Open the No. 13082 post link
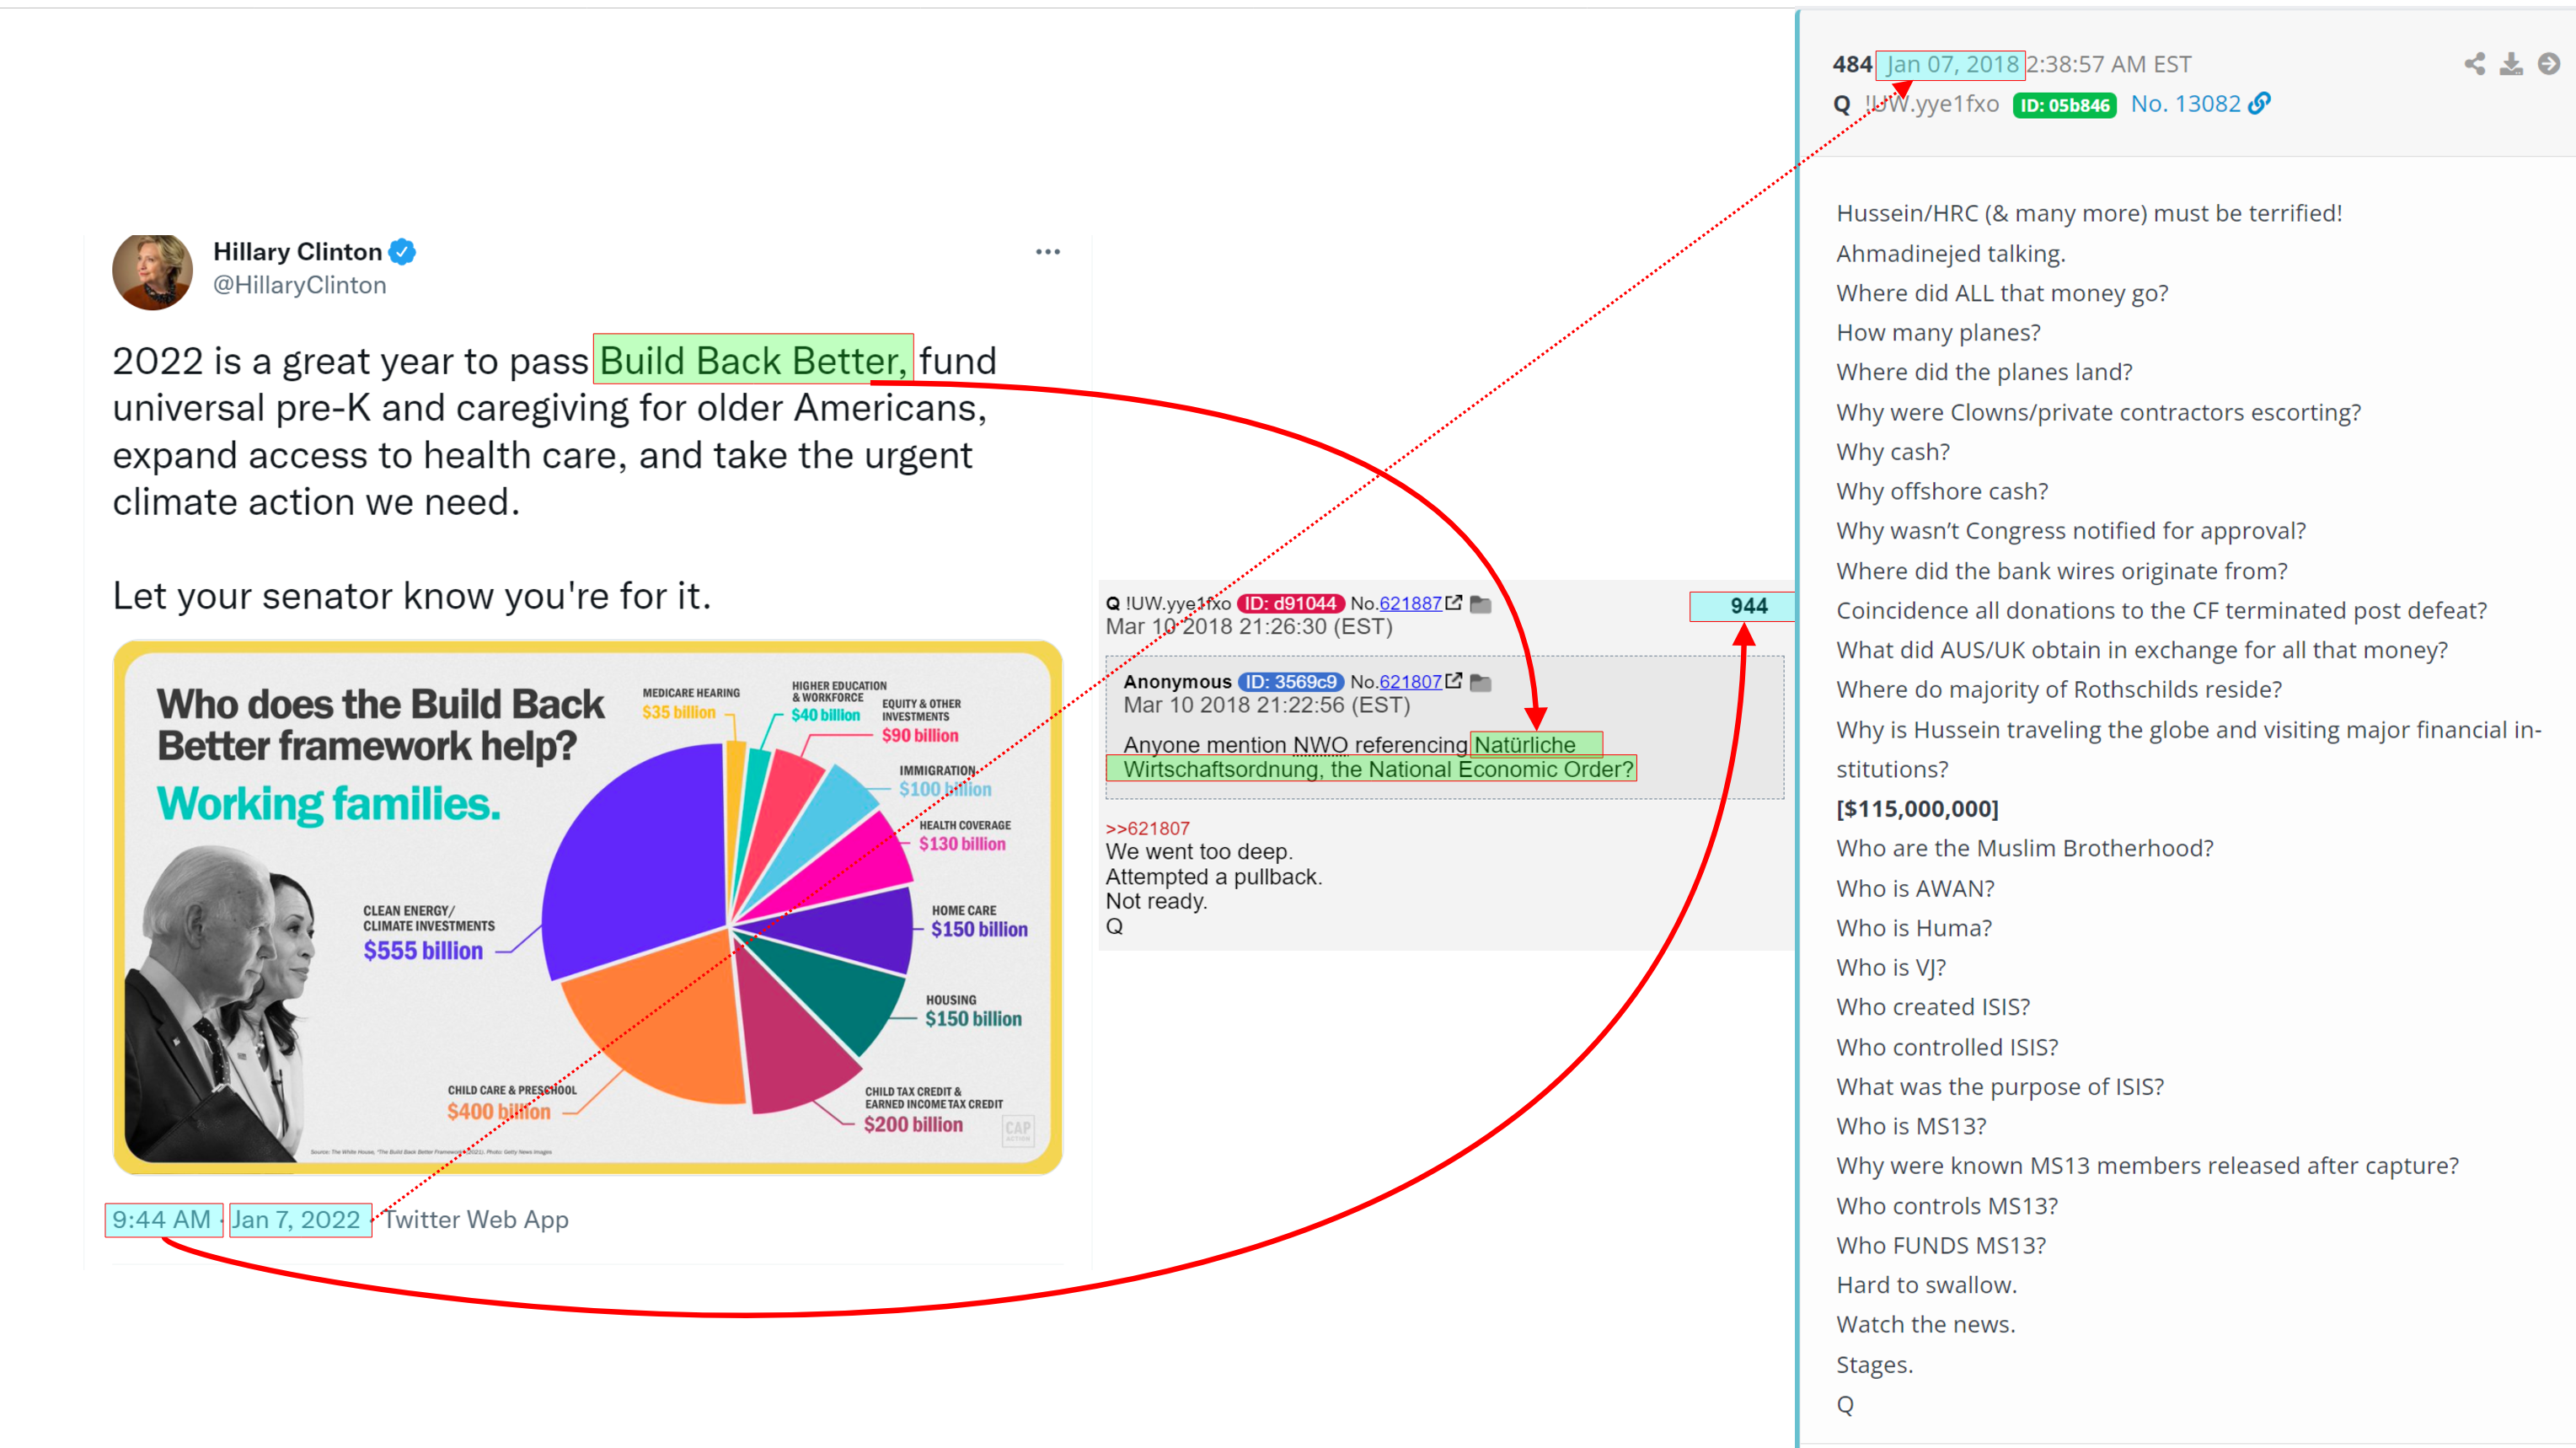Viewport: 2576px width, 1448px height. tap(2185, 104)
